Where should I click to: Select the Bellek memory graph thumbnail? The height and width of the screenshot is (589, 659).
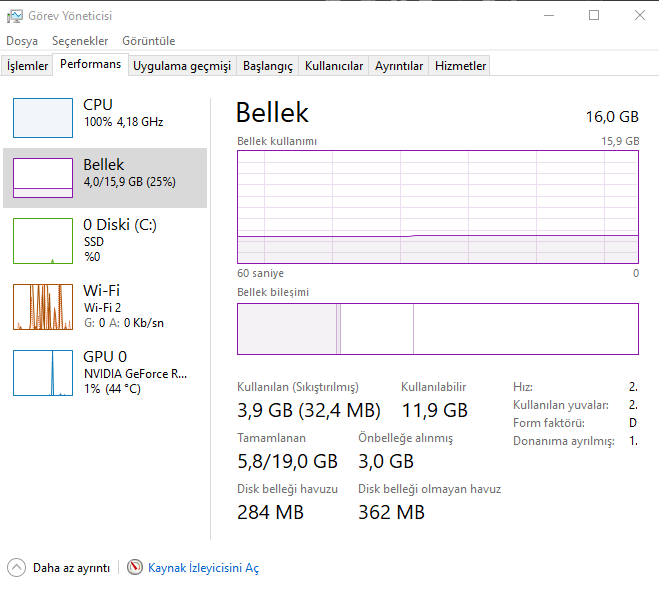pyautogui.click(x=43, y=177)
